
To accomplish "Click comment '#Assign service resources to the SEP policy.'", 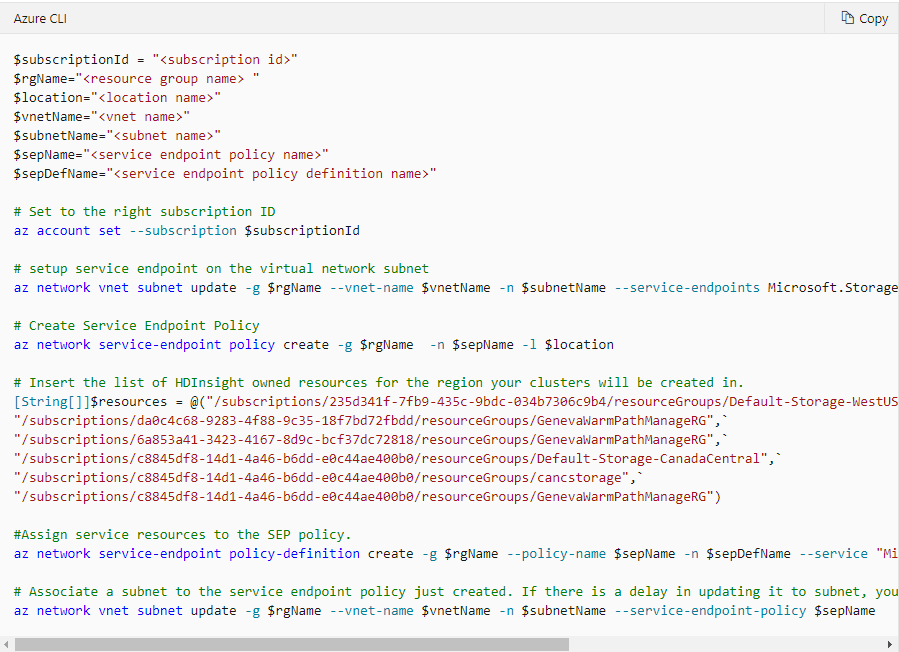I will (182, 534).
